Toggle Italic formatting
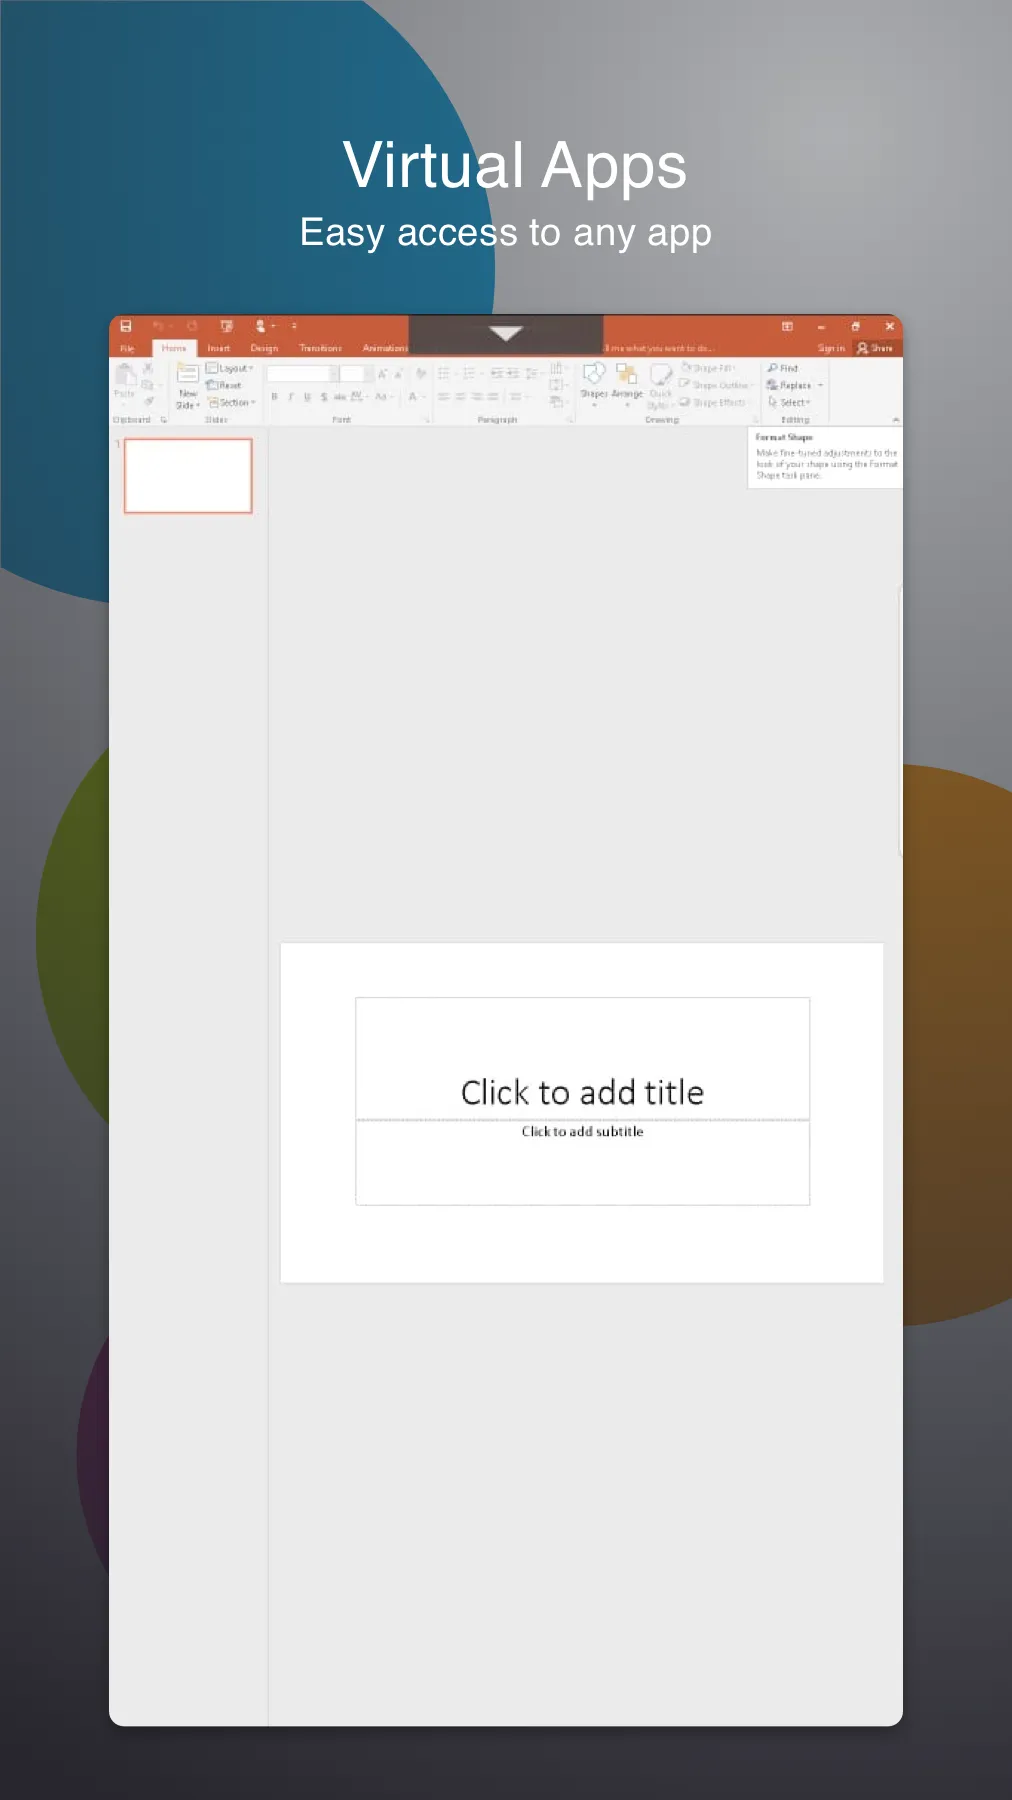This screenshot has height=1800, width=1012. pos(291,397)
